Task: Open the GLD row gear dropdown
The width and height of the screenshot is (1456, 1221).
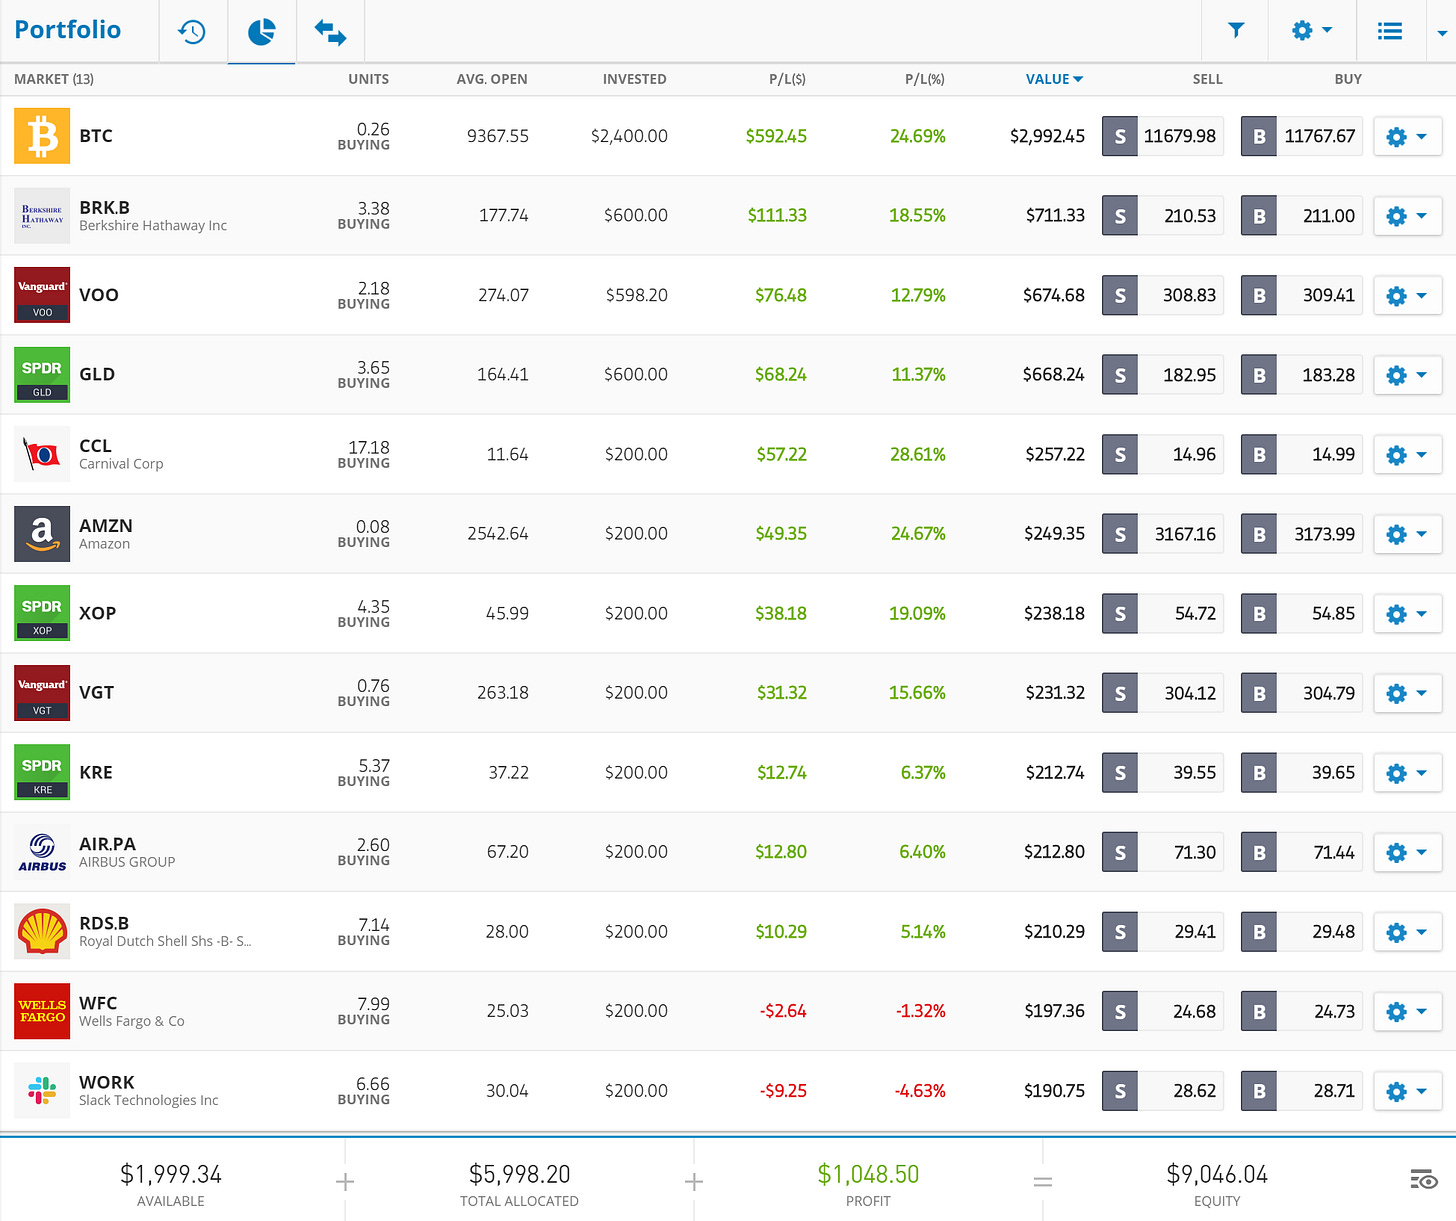Action: pos(1408,375)
